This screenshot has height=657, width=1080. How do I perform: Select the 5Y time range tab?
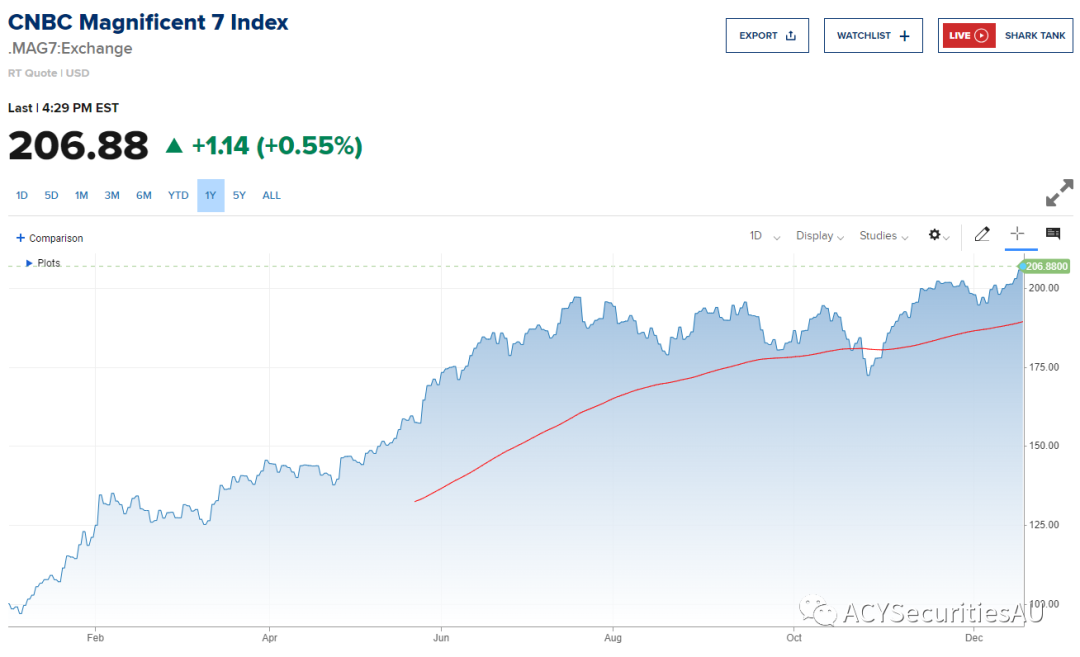click(x=239, y=195)
